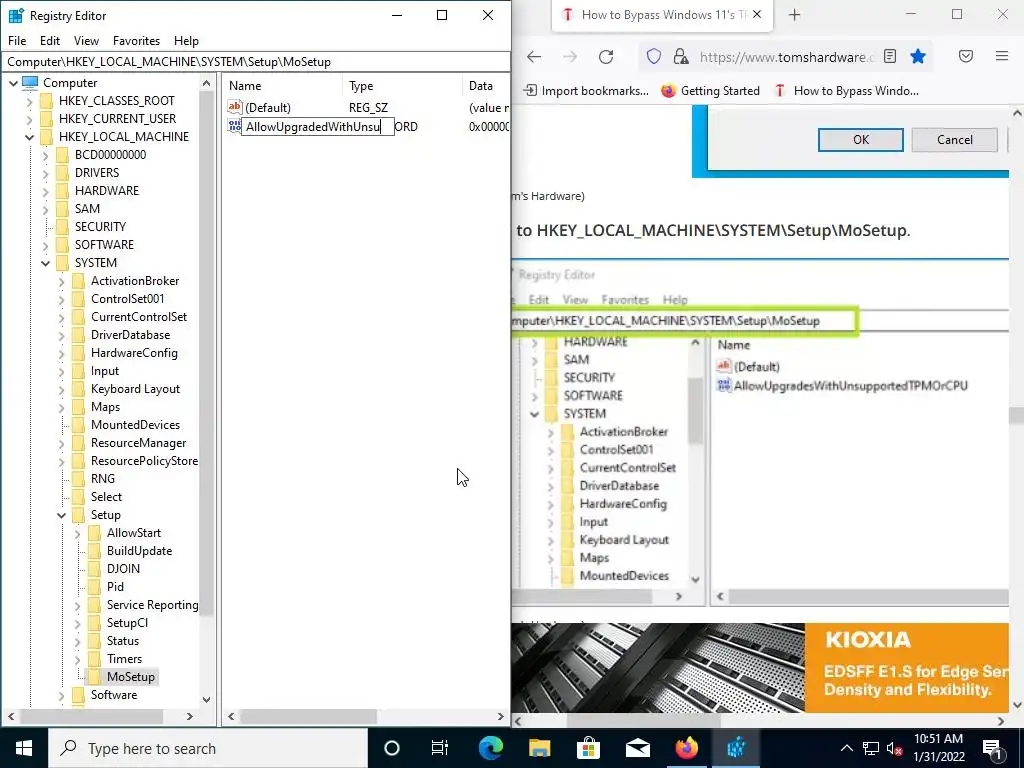Screen dimensions: 1024x768
Task: Click the registry address path bar
Action: point(255,61)
